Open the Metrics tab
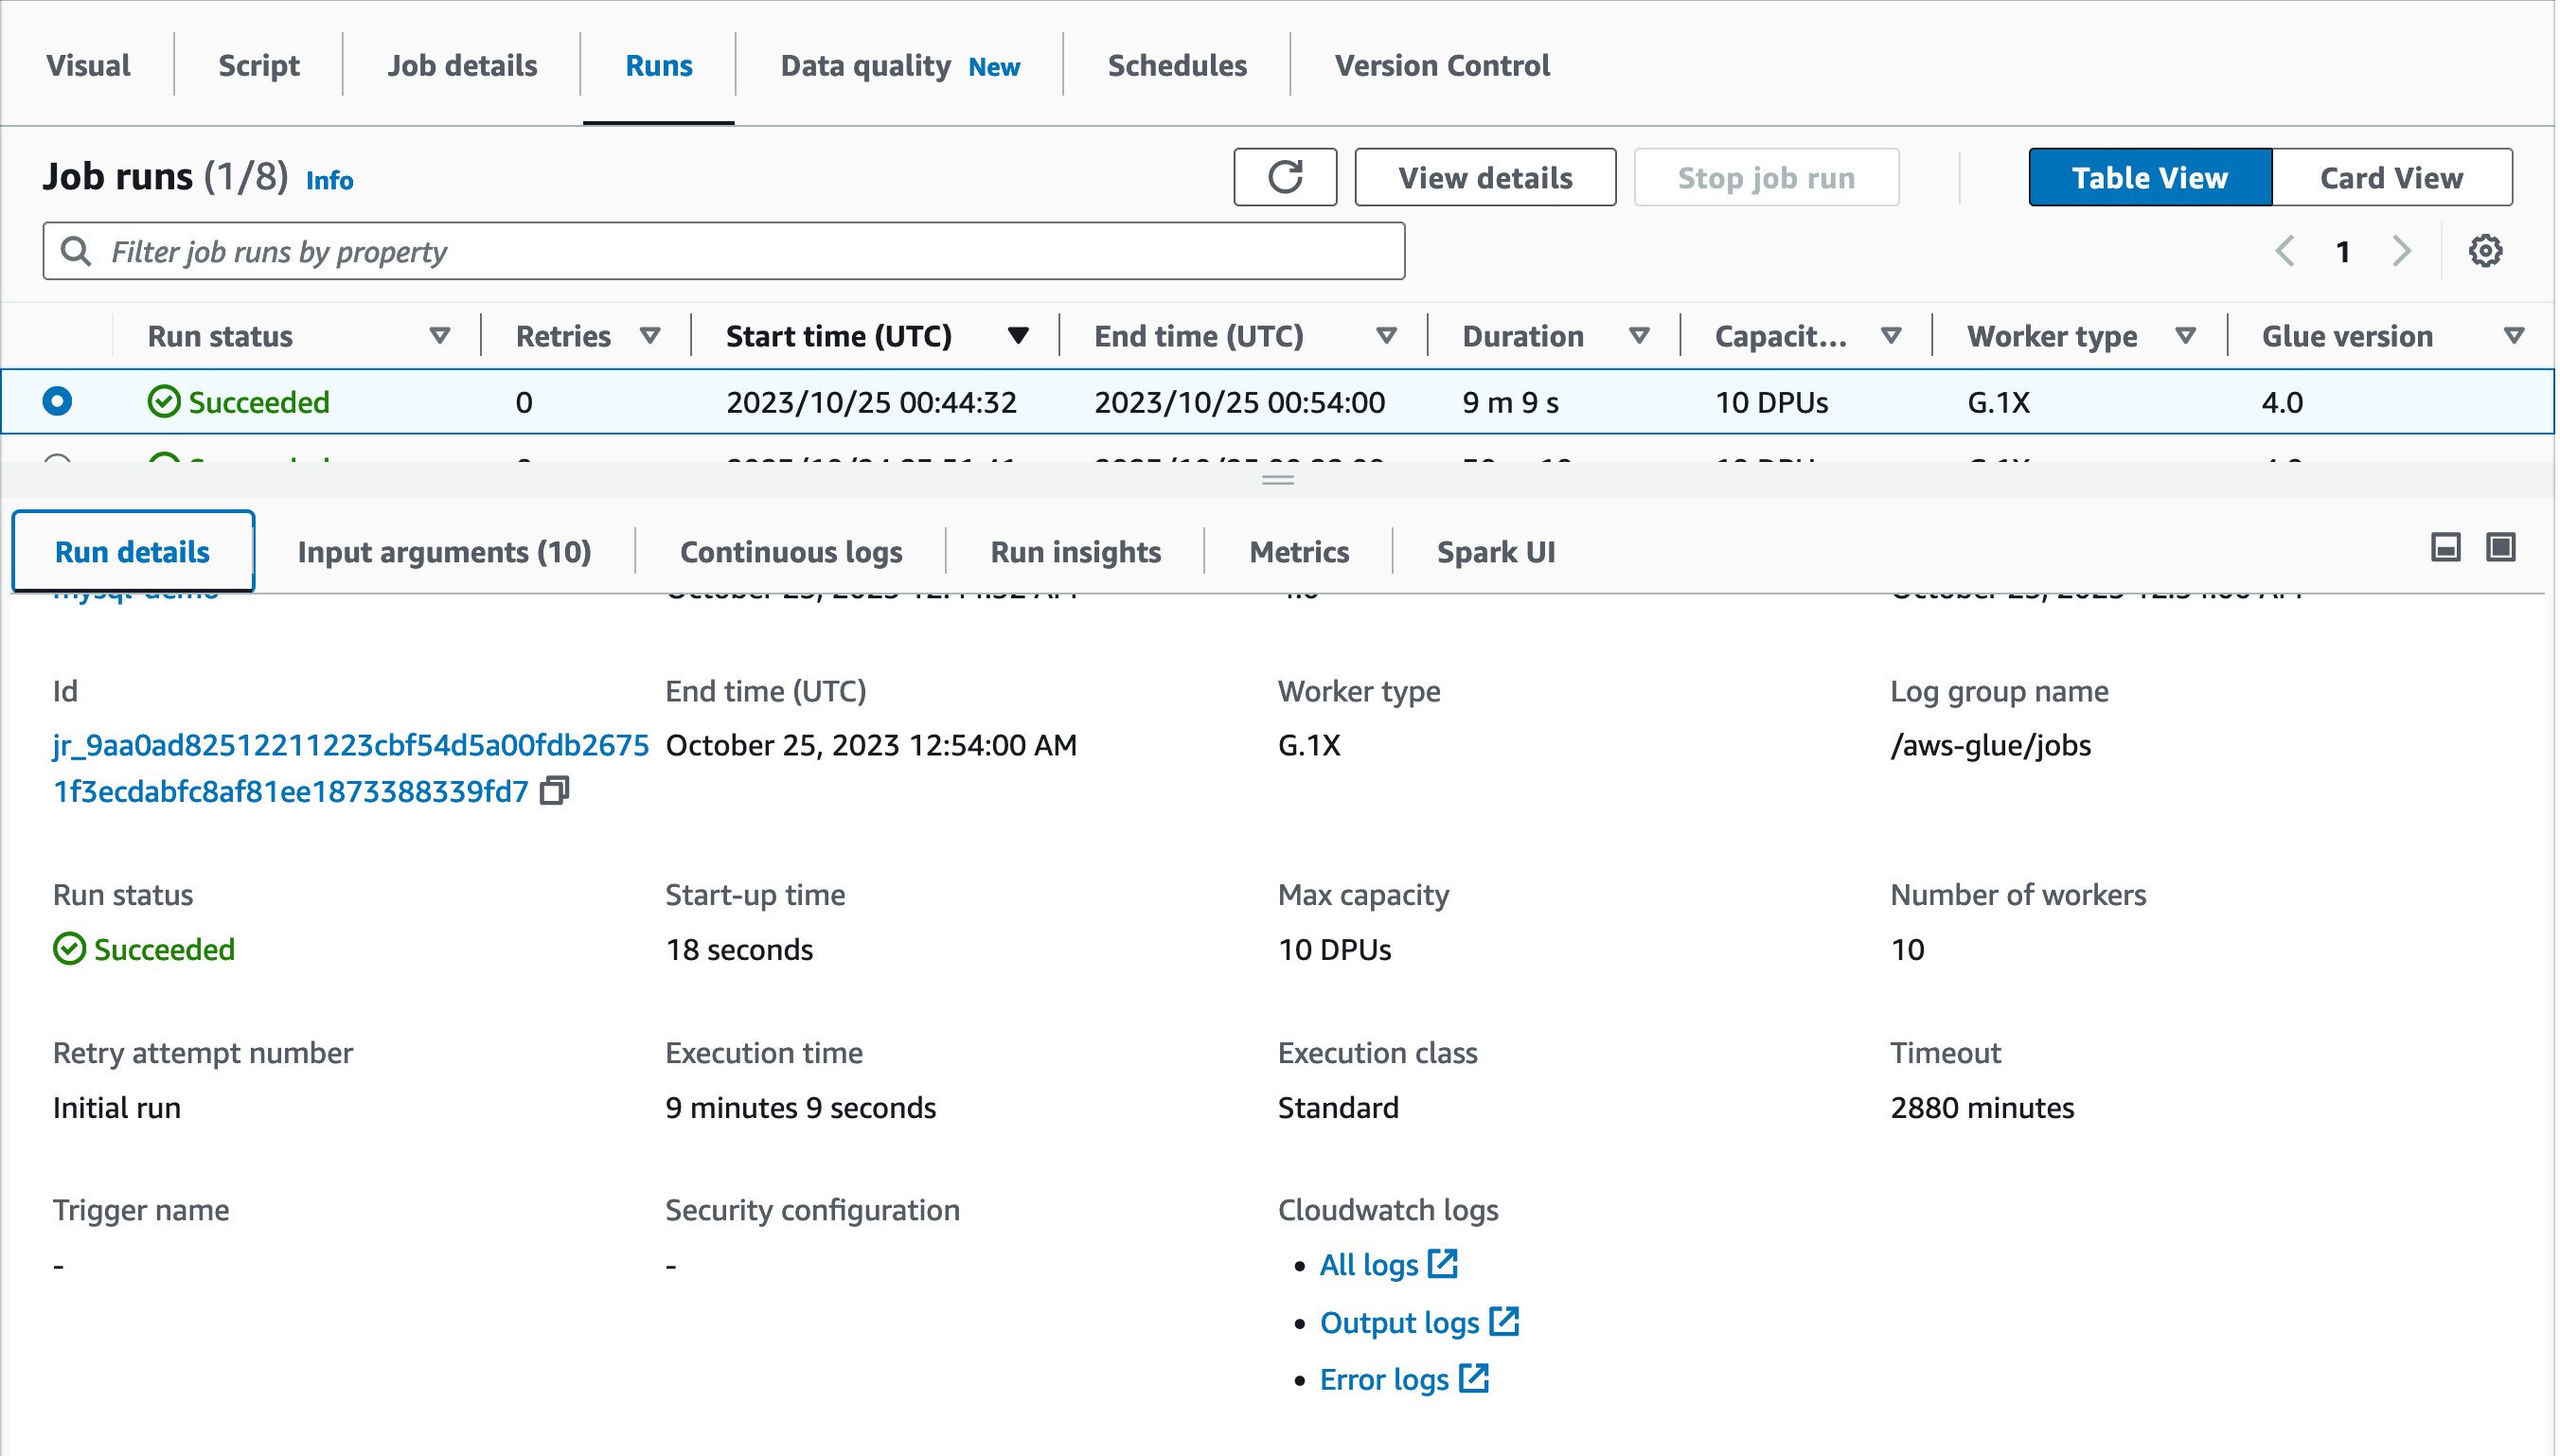2560x1456 pixels. (x=1299, y=552)
